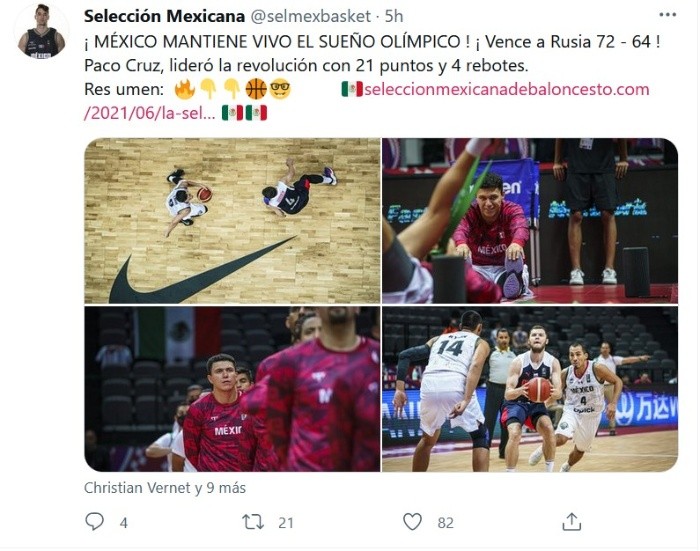Click the Selección Mexicana display name
Viewport: 700px width, 551px height.
click(164, 16)
